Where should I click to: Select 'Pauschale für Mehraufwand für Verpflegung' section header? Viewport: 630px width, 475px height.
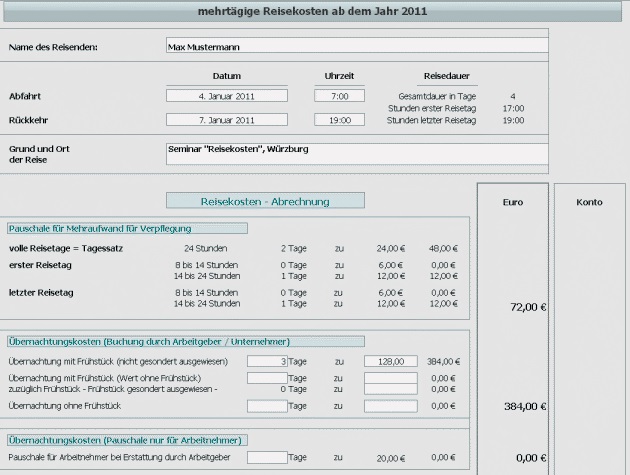[x=128, y=228]
